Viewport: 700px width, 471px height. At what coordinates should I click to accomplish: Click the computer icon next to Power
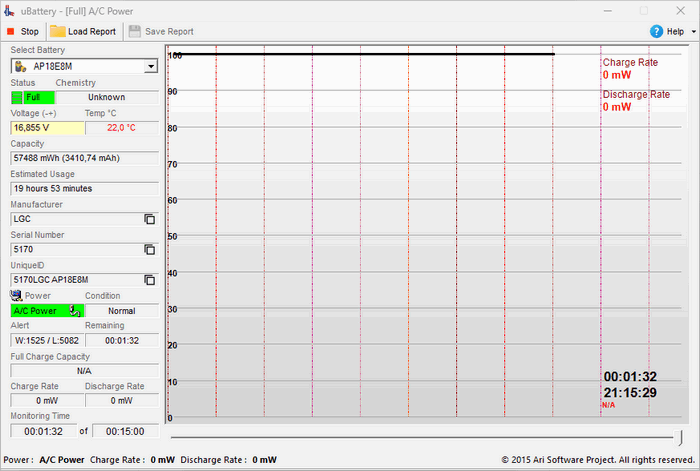(16, 296)
